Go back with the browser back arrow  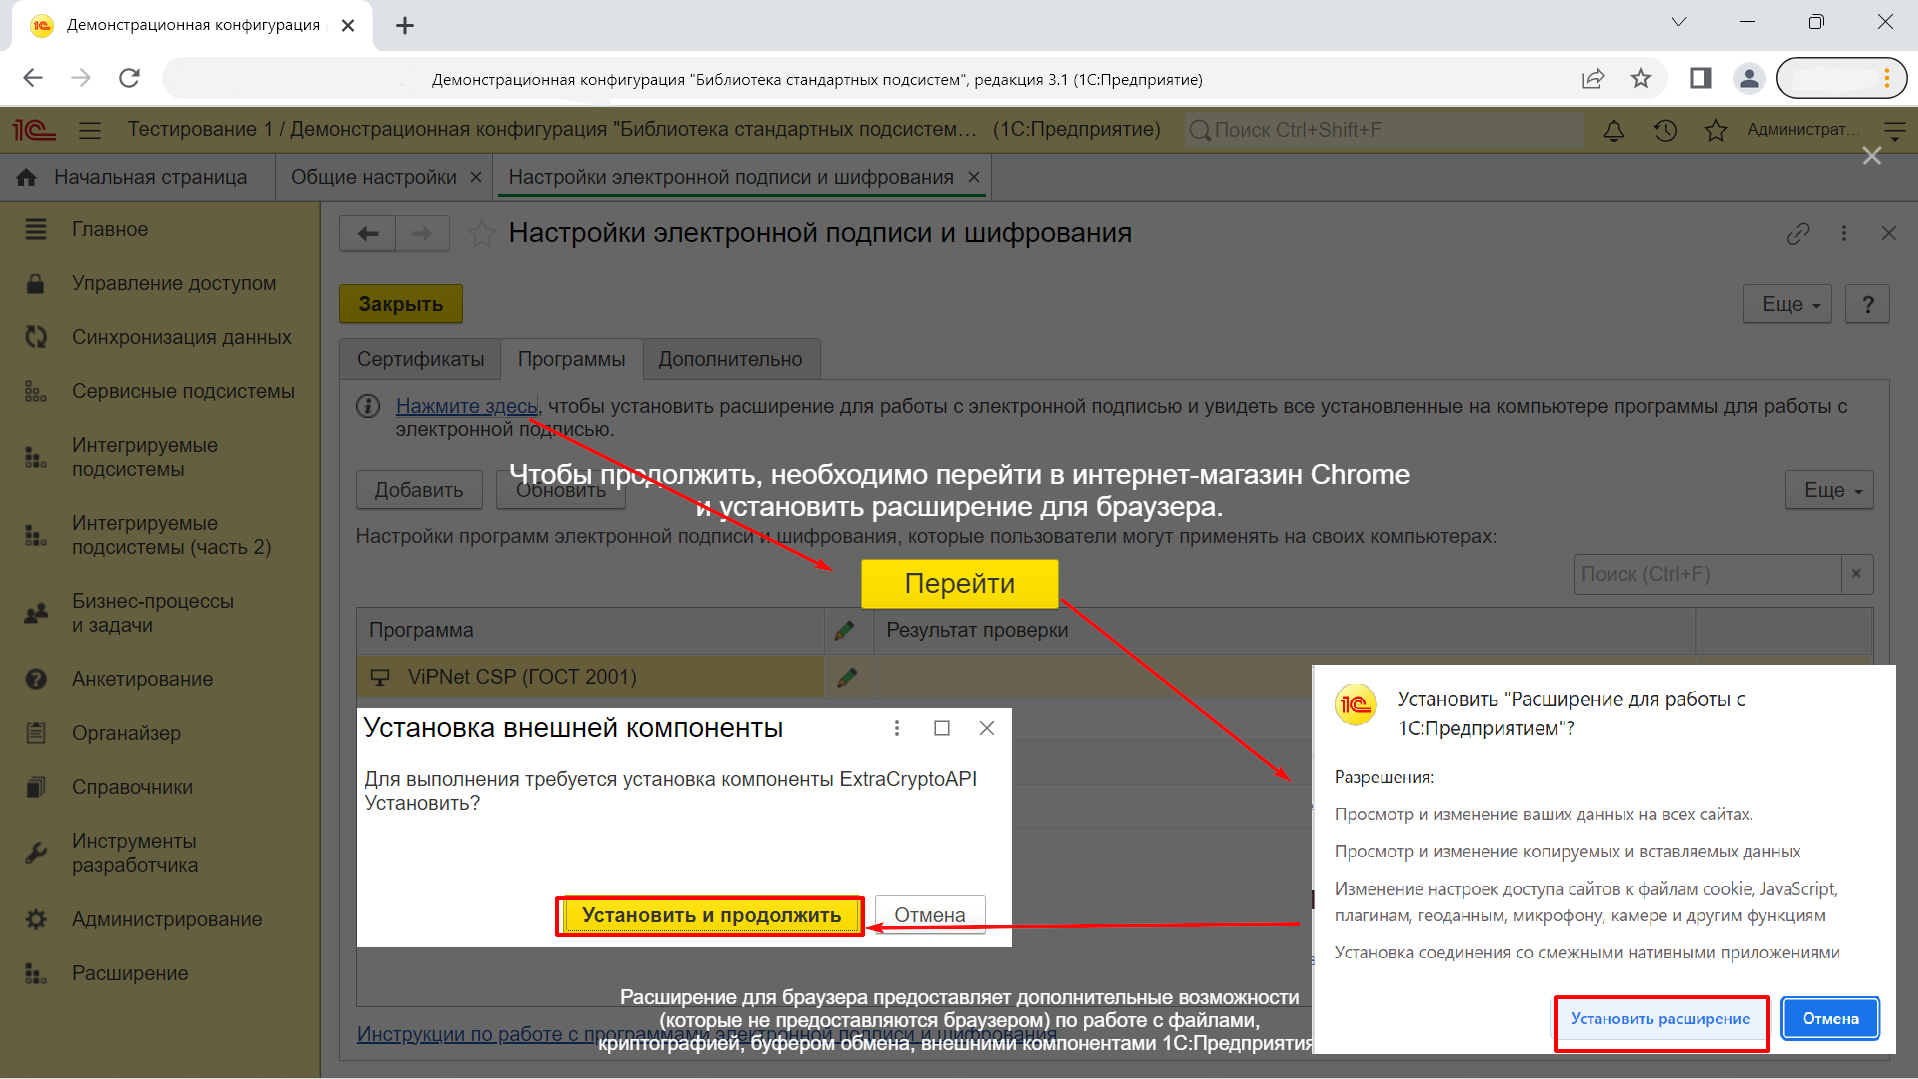coord(33,78)
